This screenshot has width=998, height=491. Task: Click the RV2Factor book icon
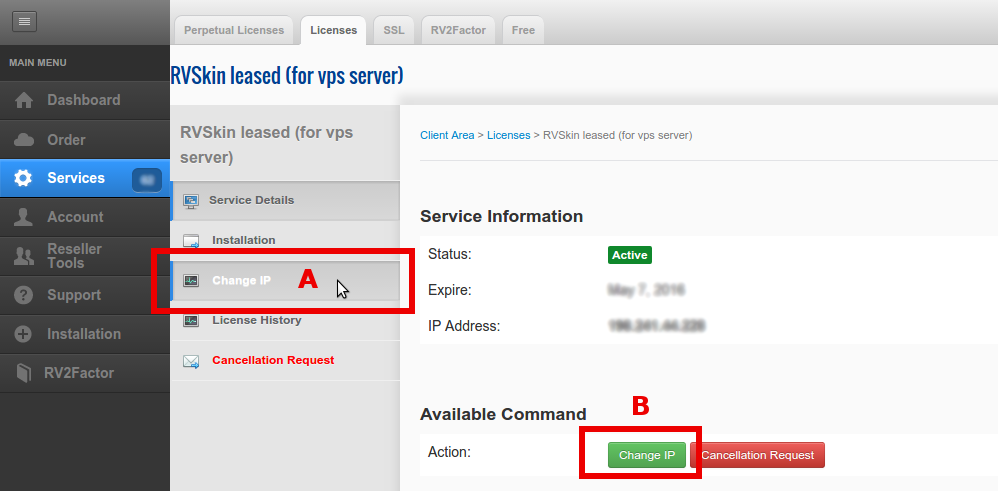(24, 373)
